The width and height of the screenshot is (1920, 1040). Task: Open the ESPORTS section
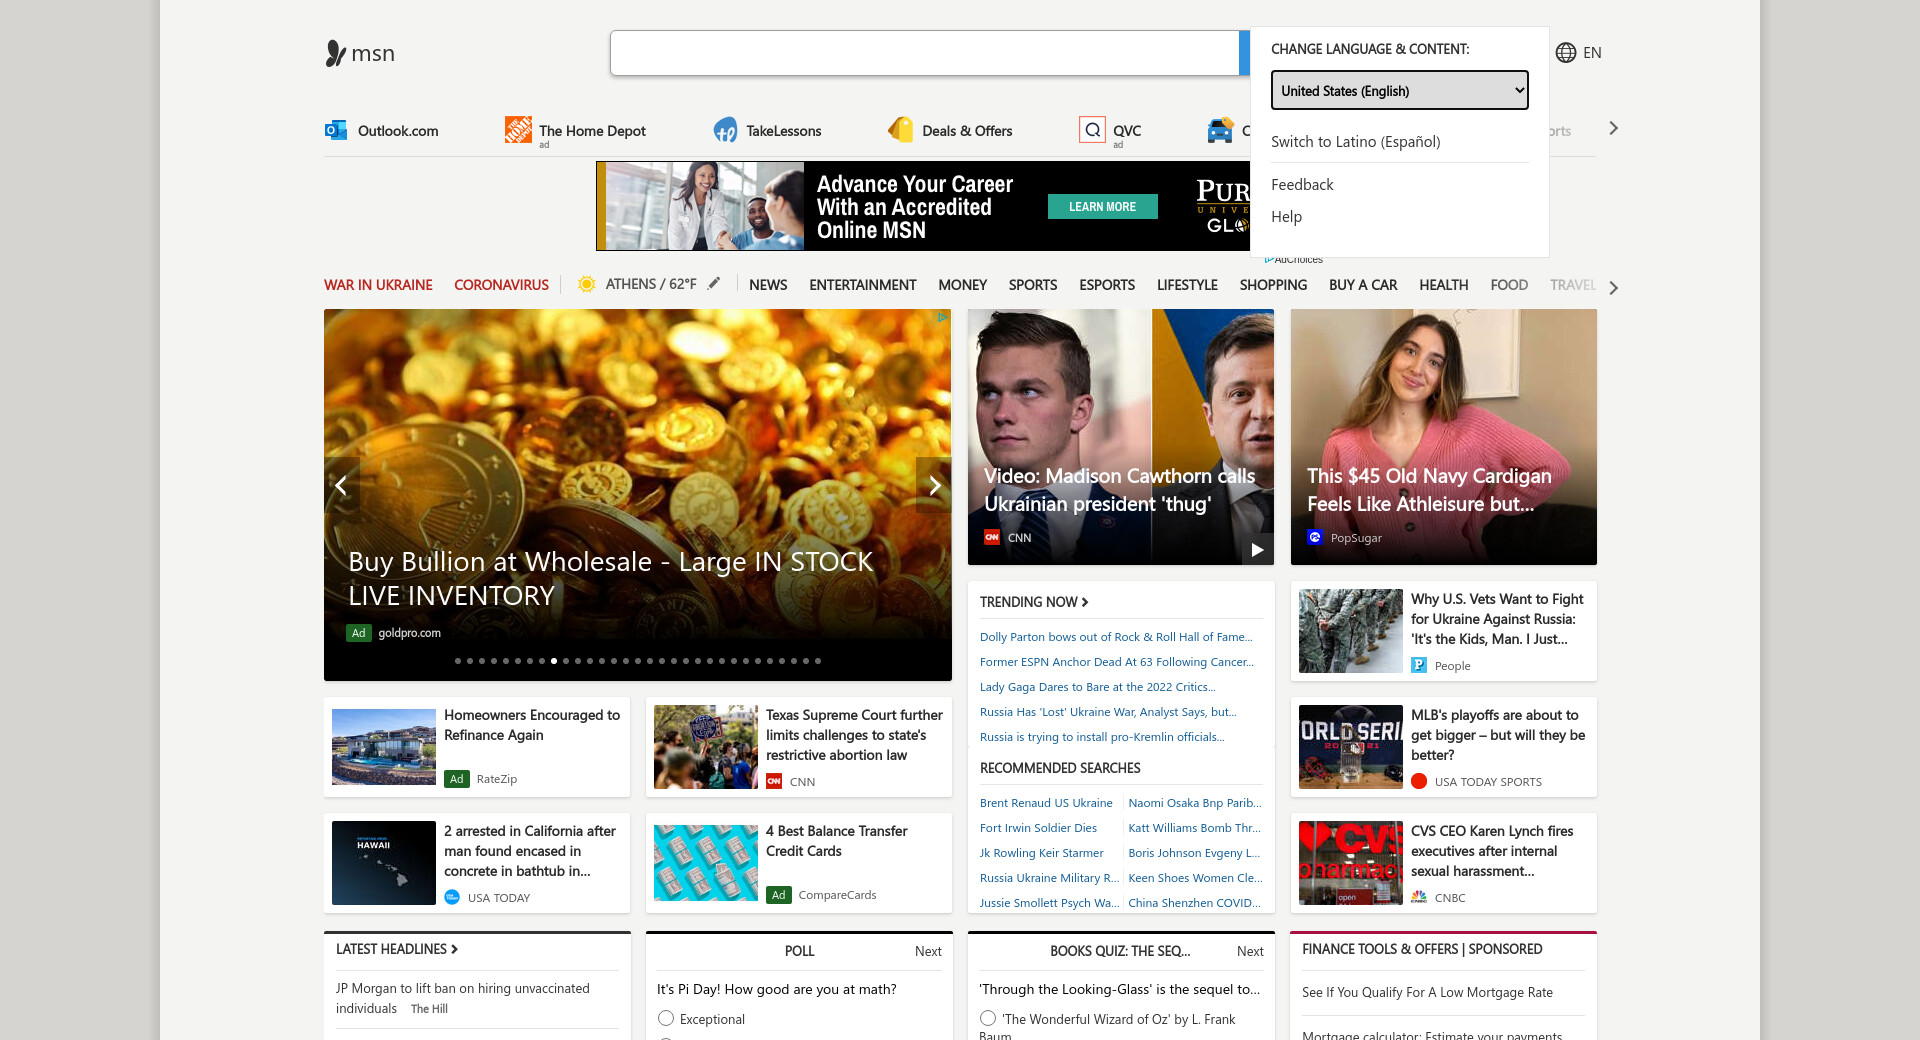[x=1107, y=285]
